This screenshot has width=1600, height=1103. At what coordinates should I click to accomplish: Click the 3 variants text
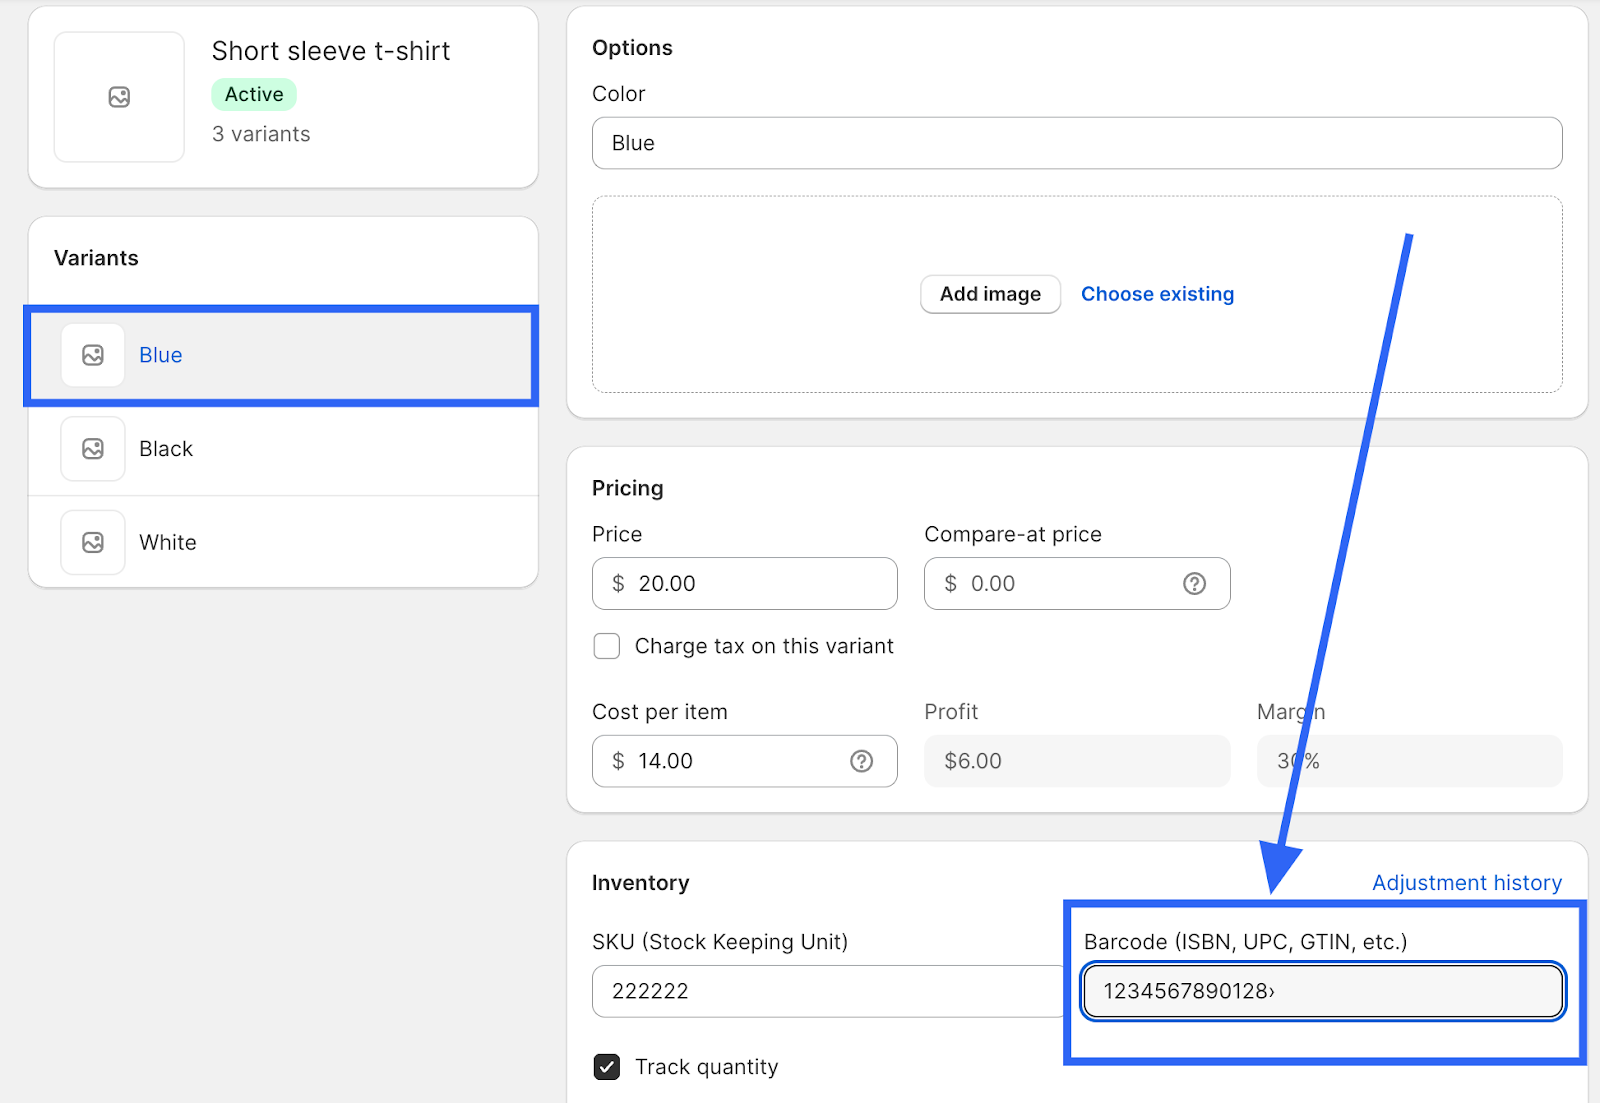(261, 134)
